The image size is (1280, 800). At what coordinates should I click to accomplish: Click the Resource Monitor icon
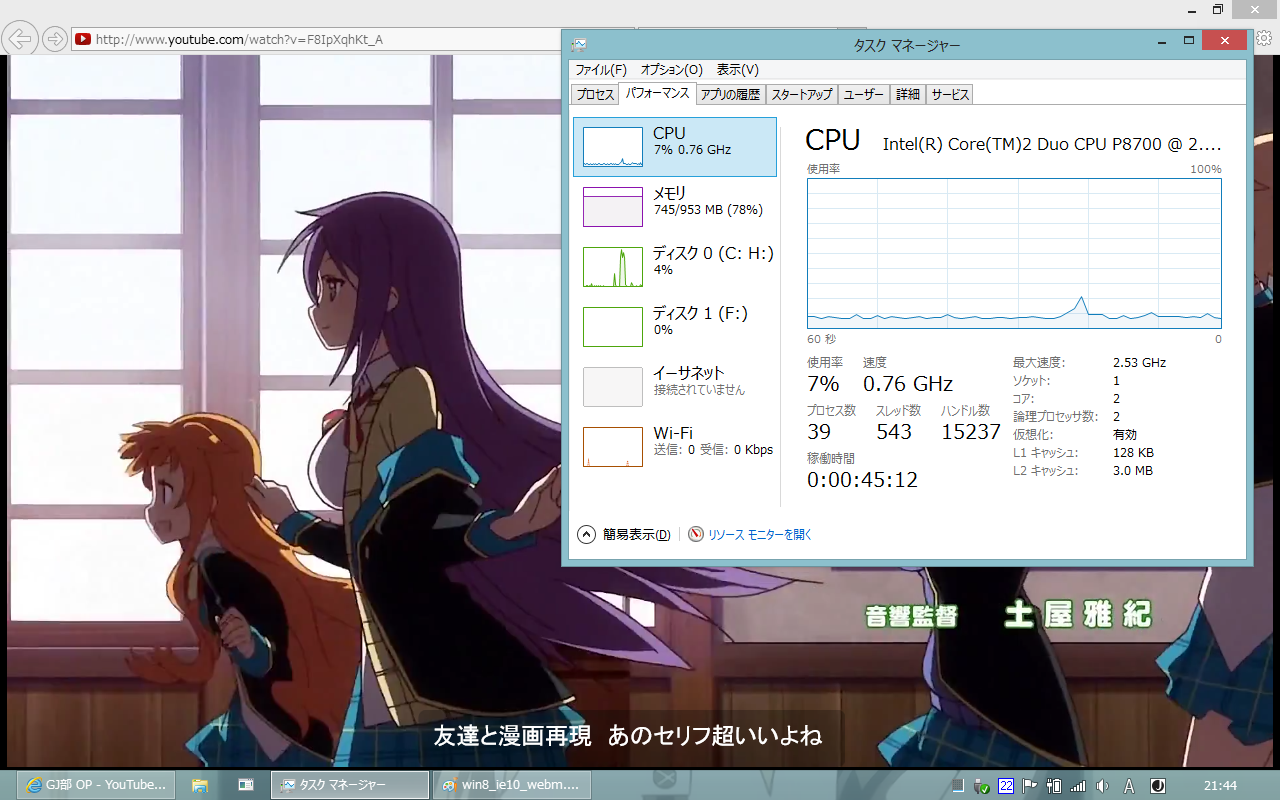[x=696, y=534]
